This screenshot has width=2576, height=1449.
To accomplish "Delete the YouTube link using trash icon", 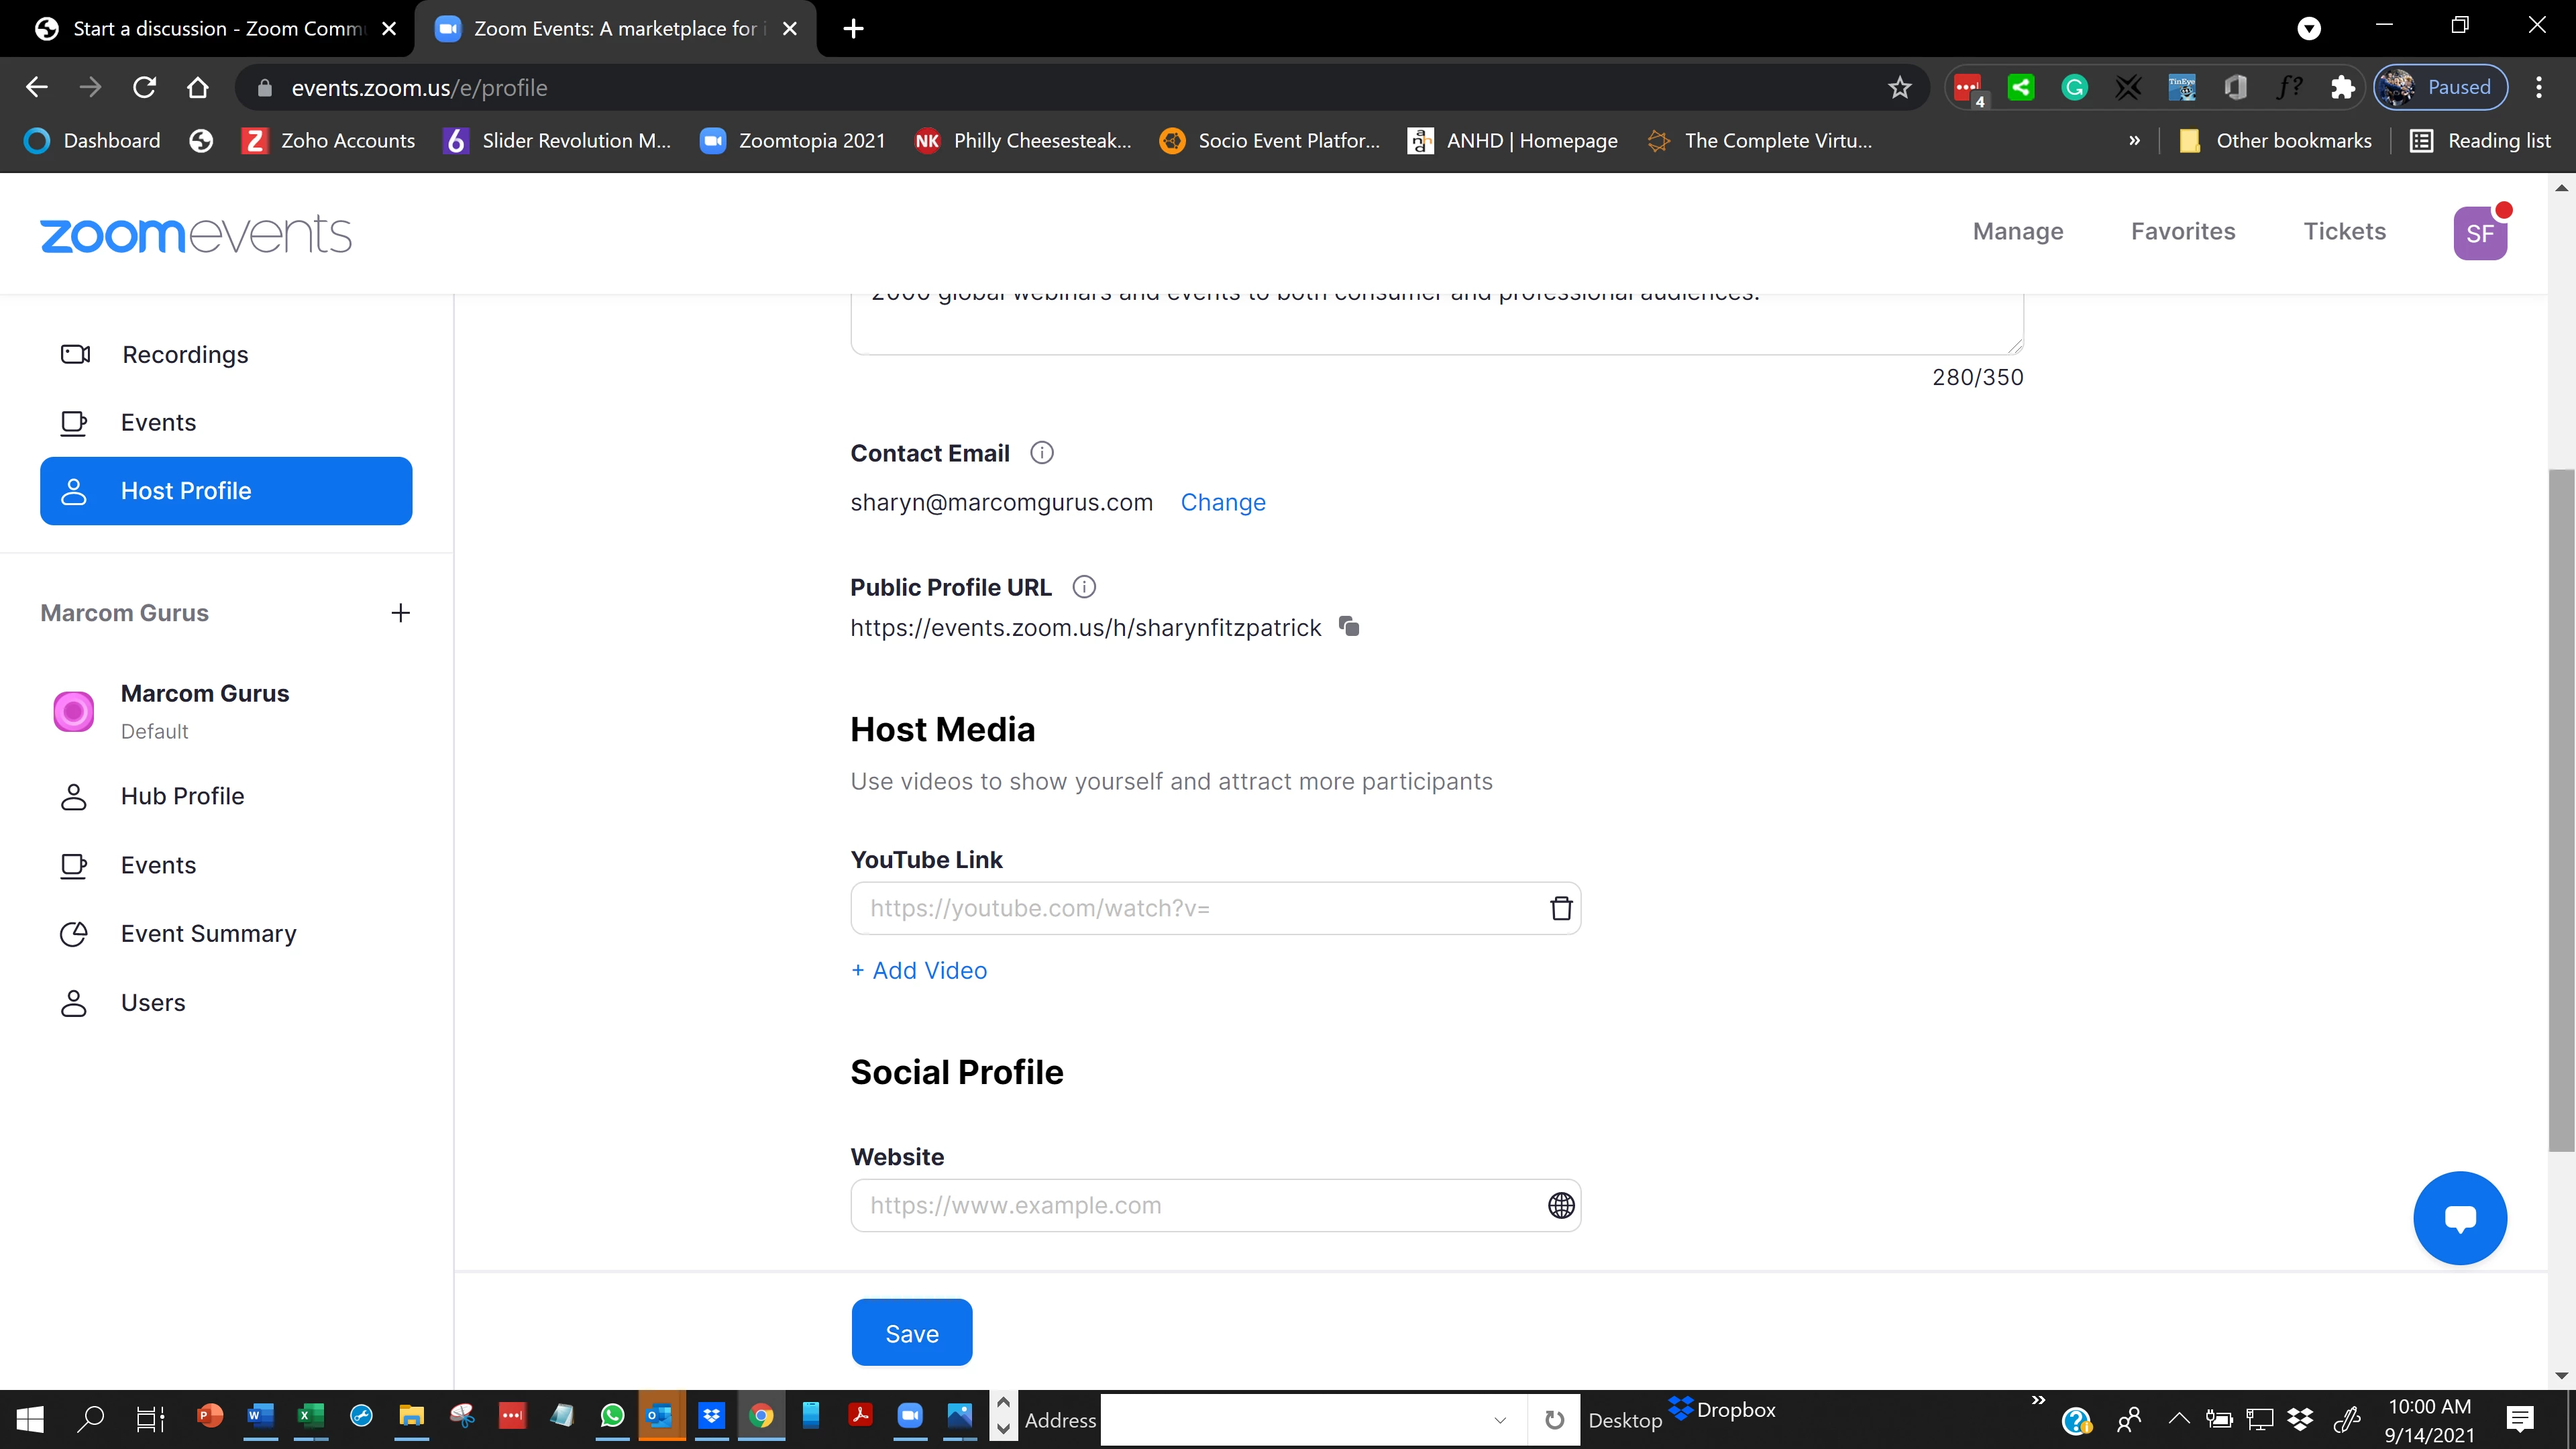I will click(x=1560, y=908).
